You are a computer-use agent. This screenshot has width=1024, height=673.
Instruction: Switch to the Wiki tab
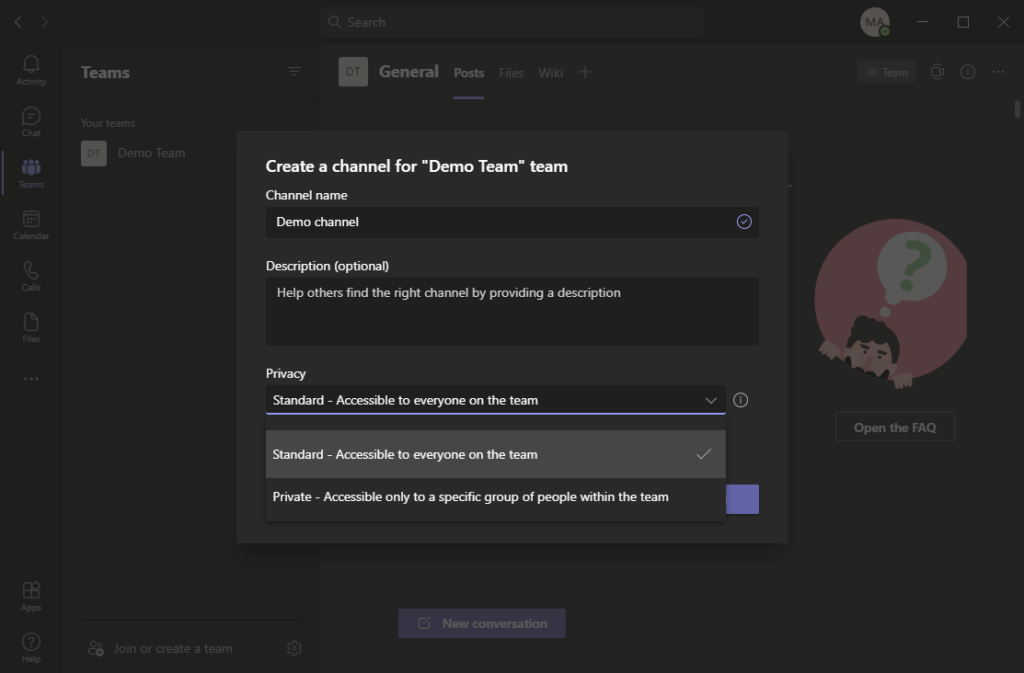coord(551,73)
